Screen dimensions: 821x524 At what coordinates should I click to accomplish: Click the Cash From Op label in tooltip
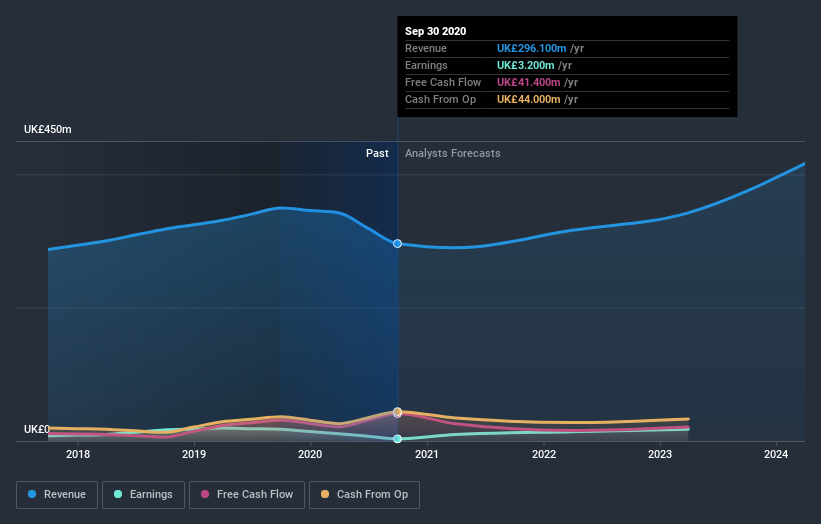pyautogui.click(x=440, y=99)
